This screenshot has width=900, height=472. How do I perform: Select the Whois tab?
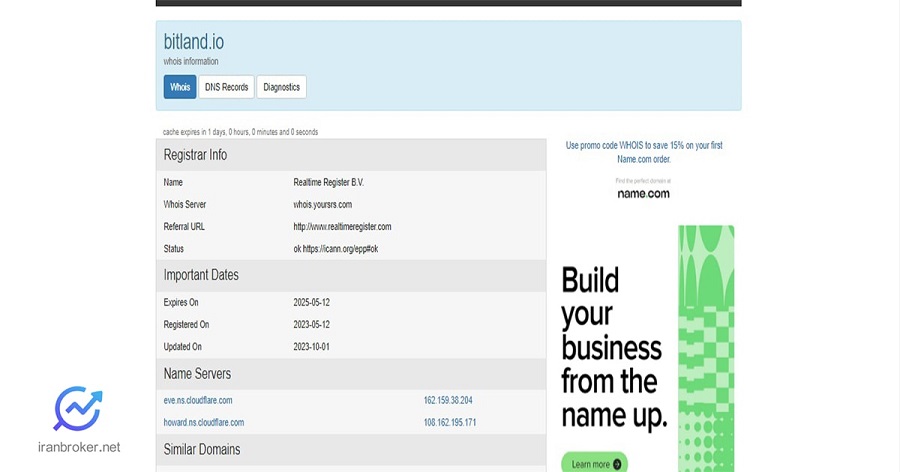click(x=180, y=87)
